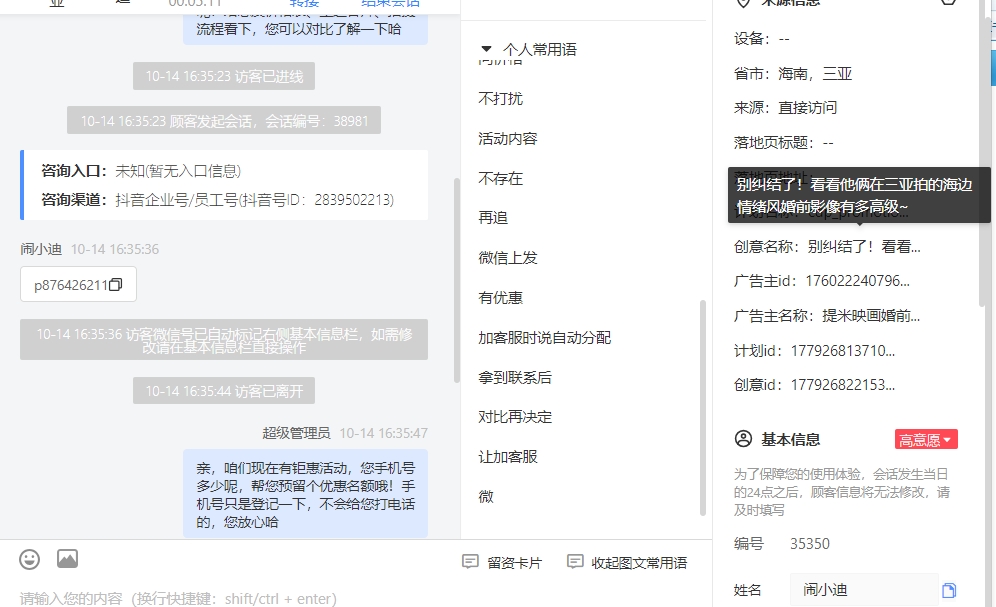Choose the 不存在 quick phrase

click(501, 178)
